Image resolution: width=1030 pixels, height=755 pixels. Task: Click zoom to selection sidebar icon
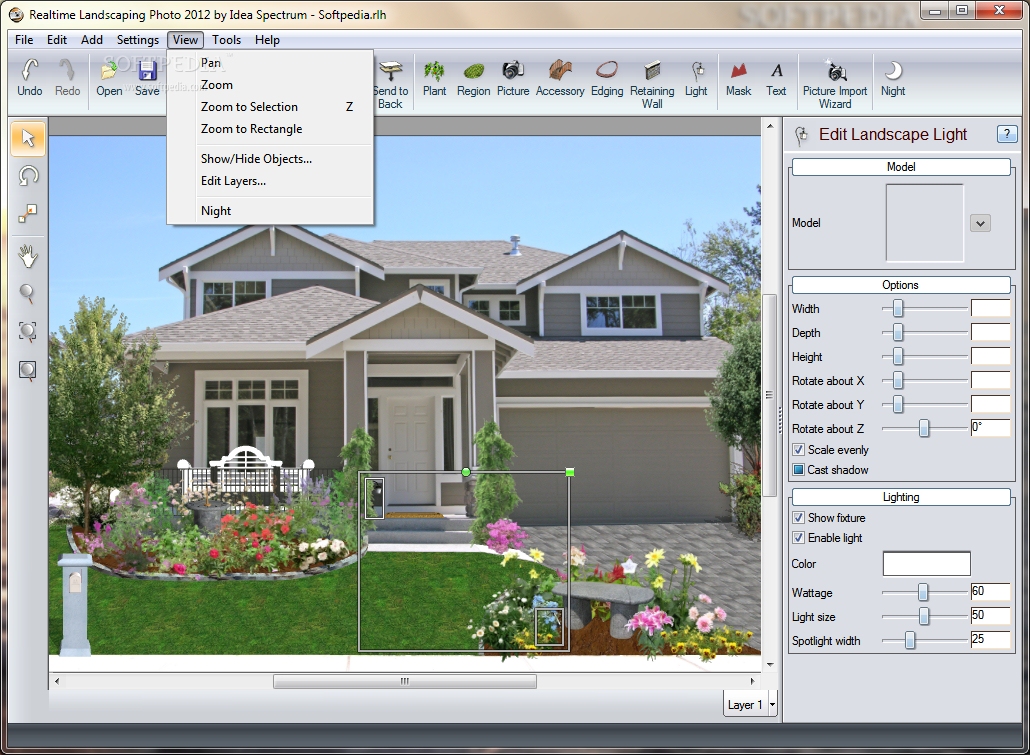pos(28,331)
